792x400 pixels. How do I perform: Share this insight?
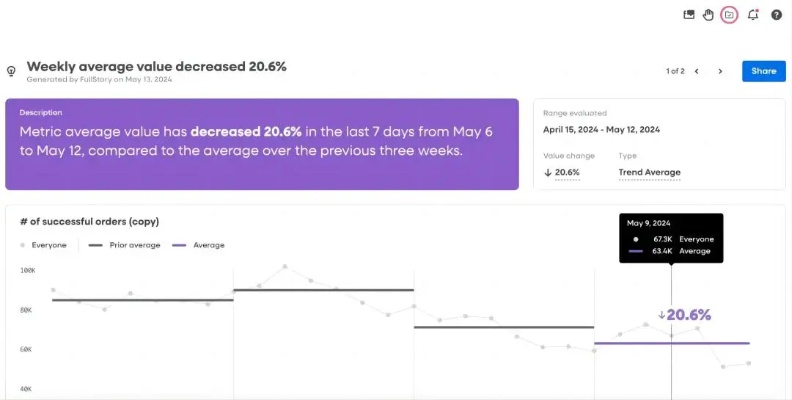(x=764, y=71)
